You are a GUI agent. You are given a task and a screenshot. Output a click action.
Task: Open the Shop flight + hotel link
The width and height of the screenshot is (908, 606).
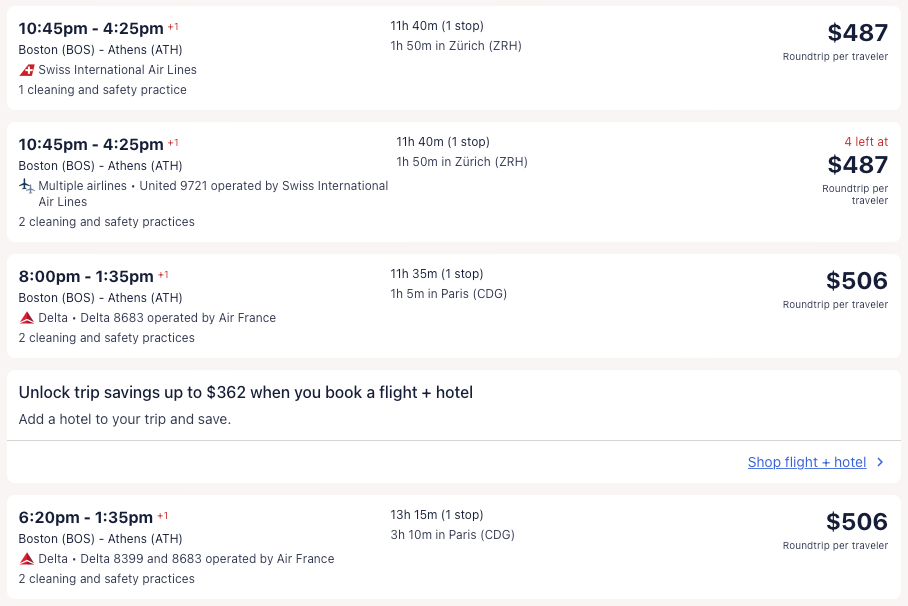pos(806,462)
